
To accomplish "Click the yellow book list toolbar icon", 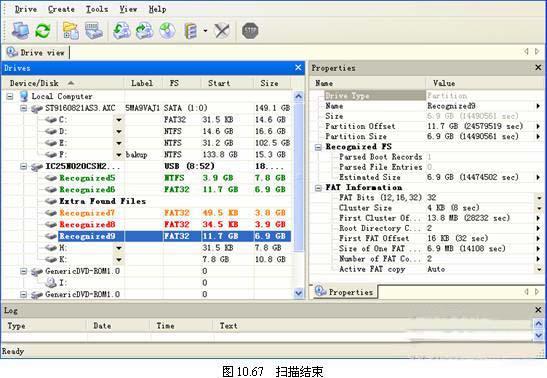I will click(190, 31).
